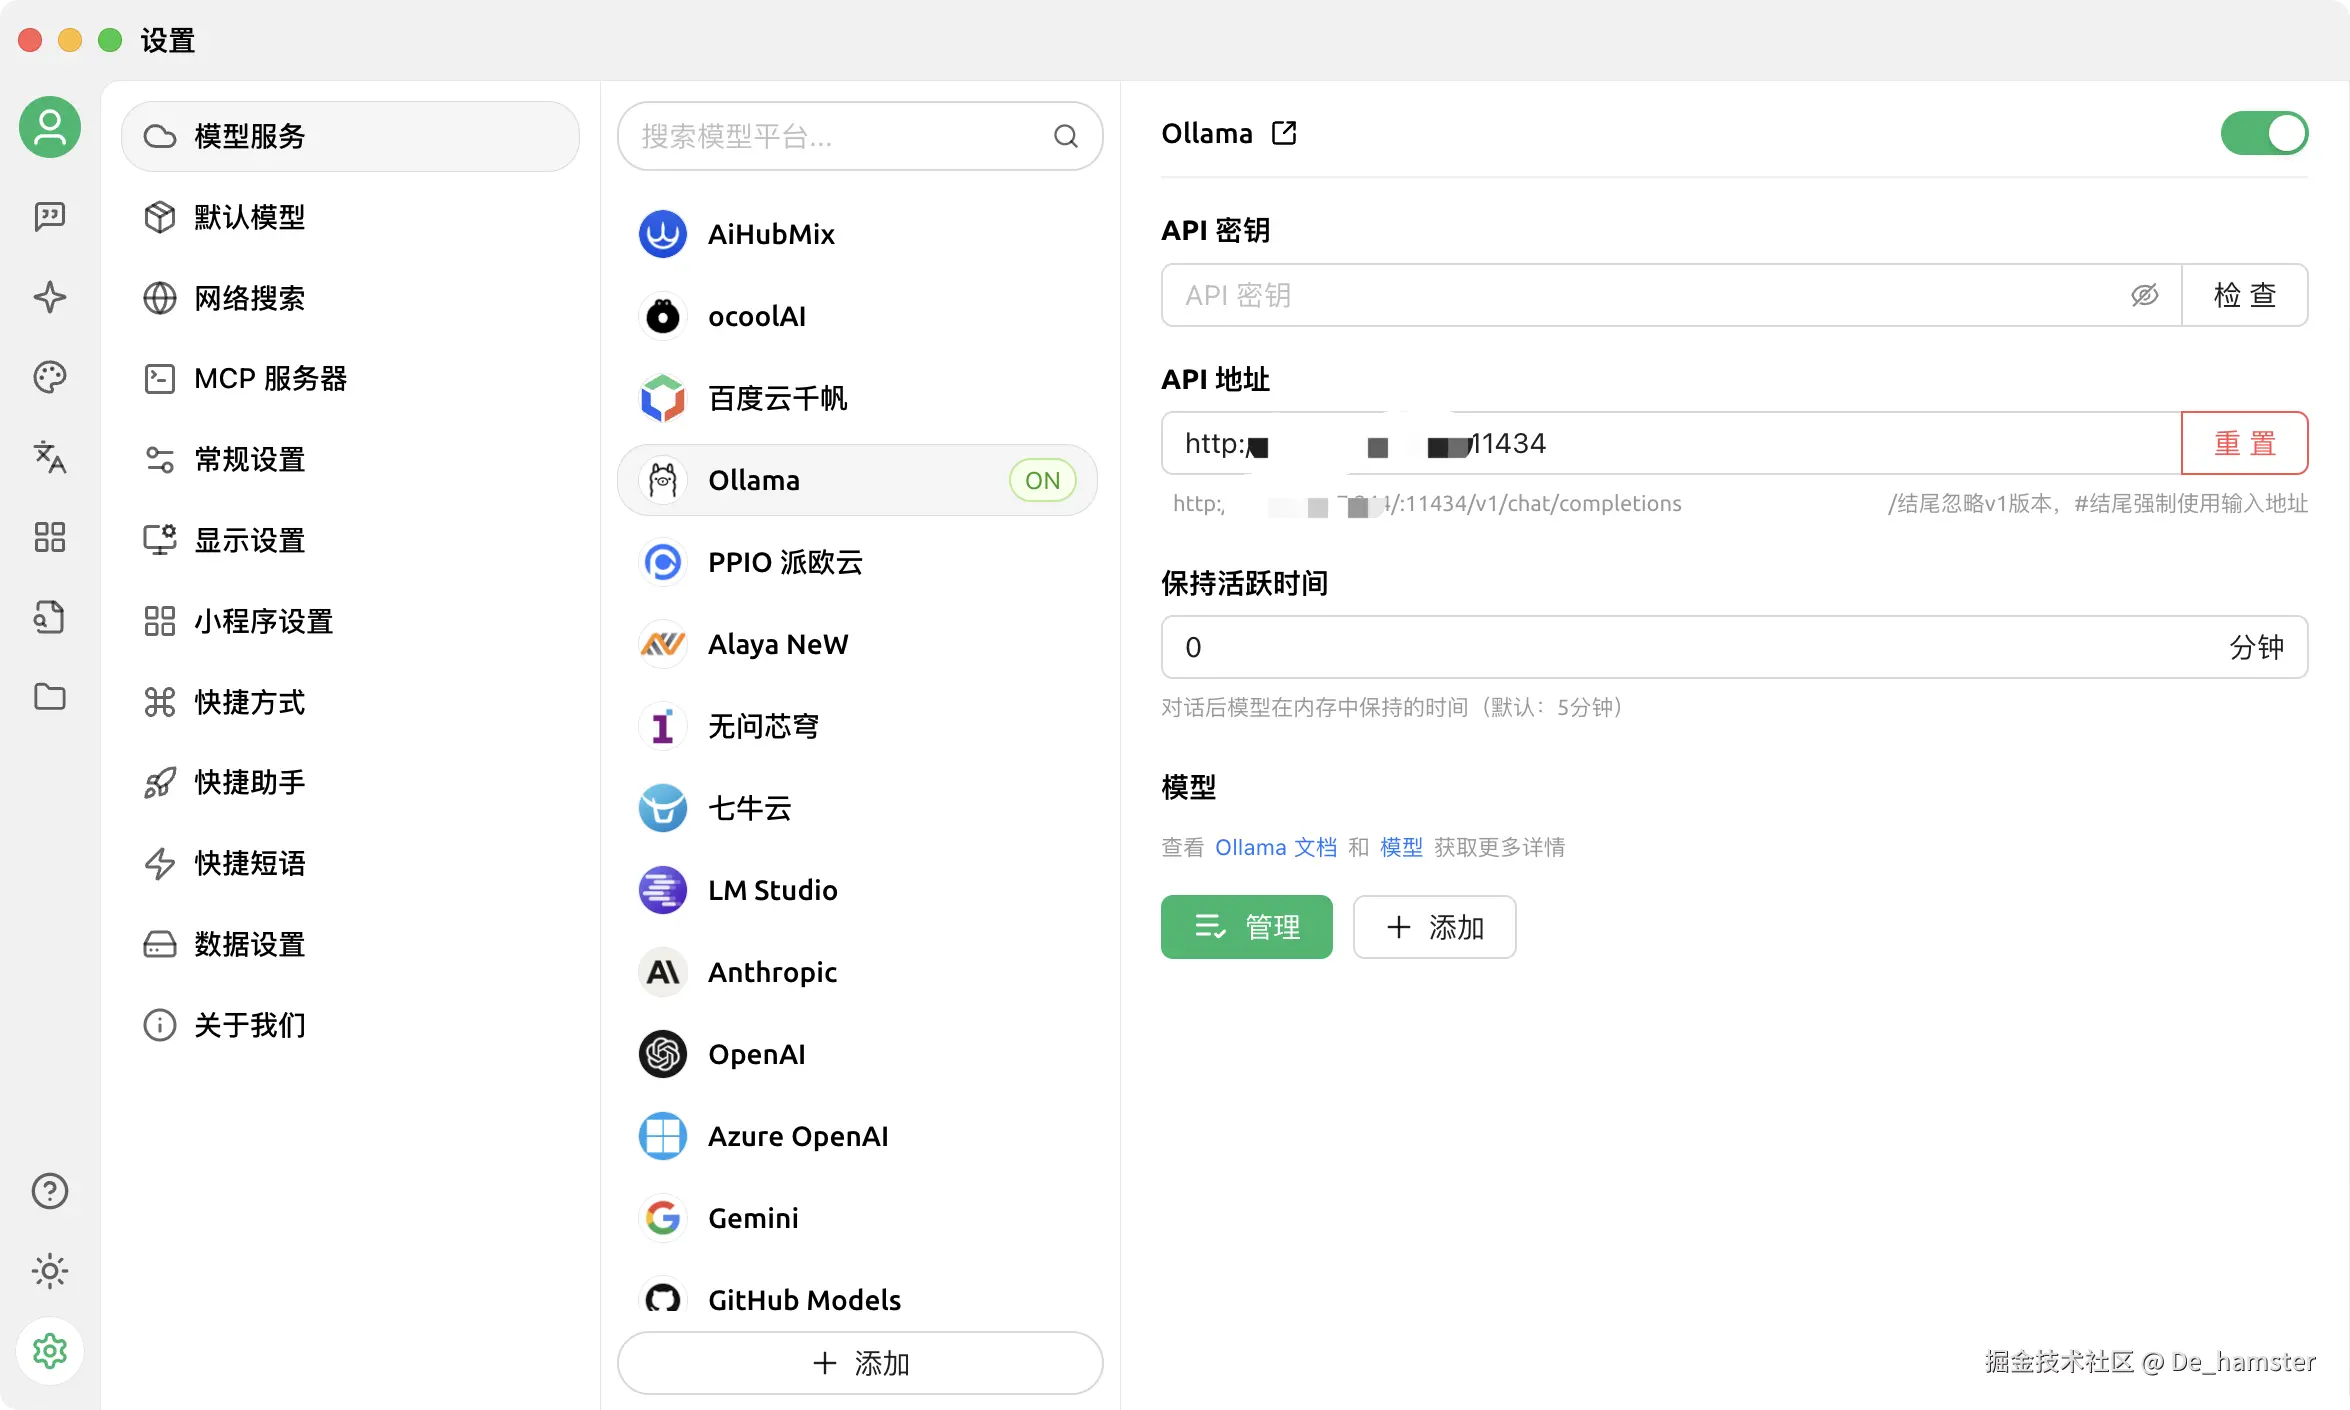
Task: Select the Anthropic provider
Action: coord(772,972)
